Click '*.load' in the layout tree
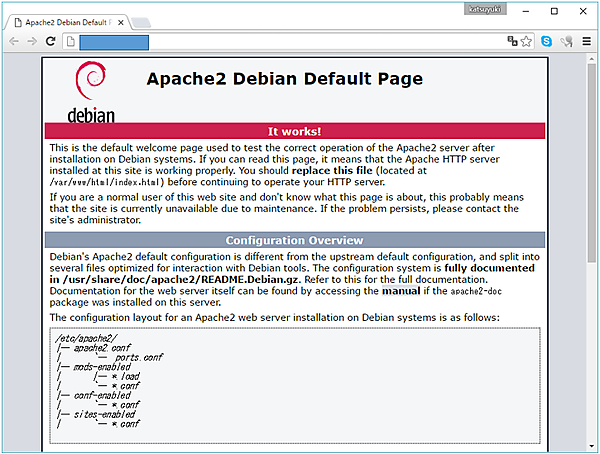Viewport: 600px width, 454px height. (126, 377)
